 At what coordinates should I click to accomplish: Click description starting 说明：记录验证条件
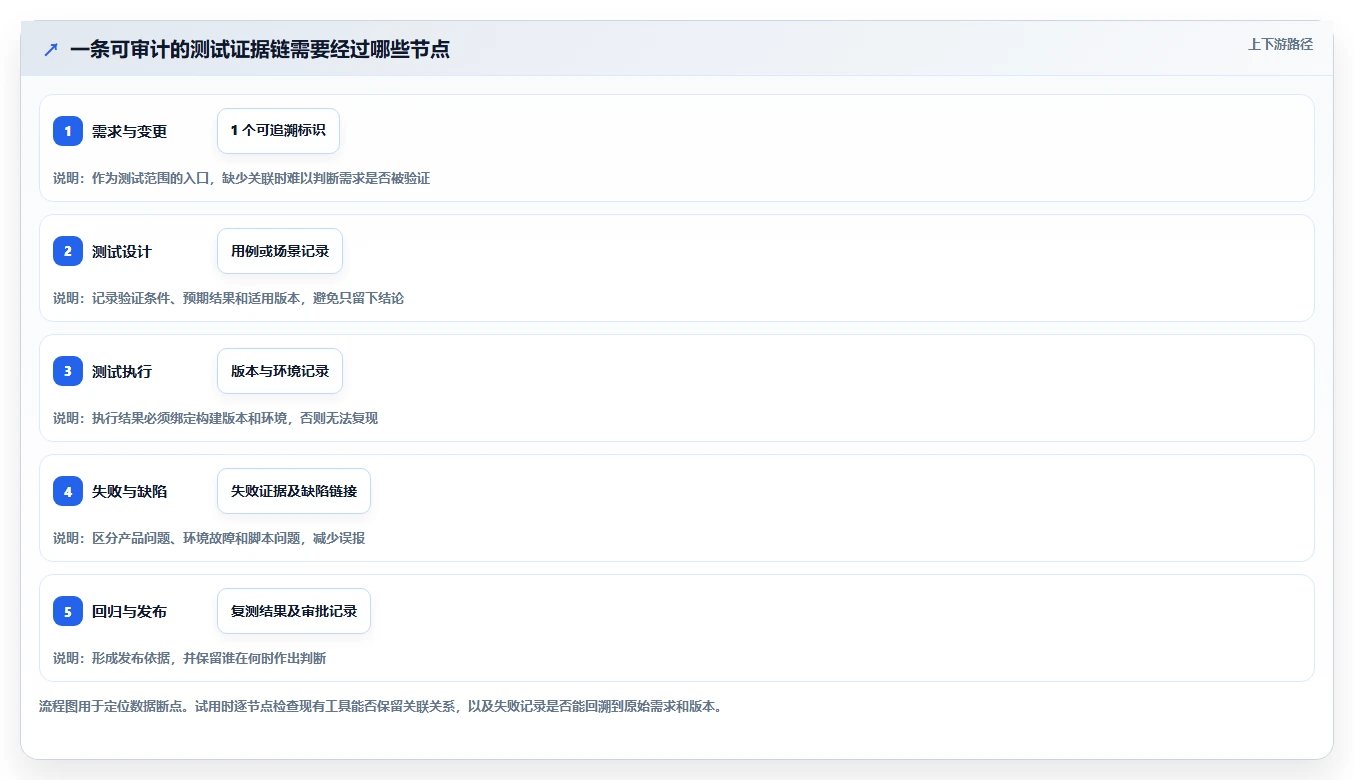pos(229,298)
